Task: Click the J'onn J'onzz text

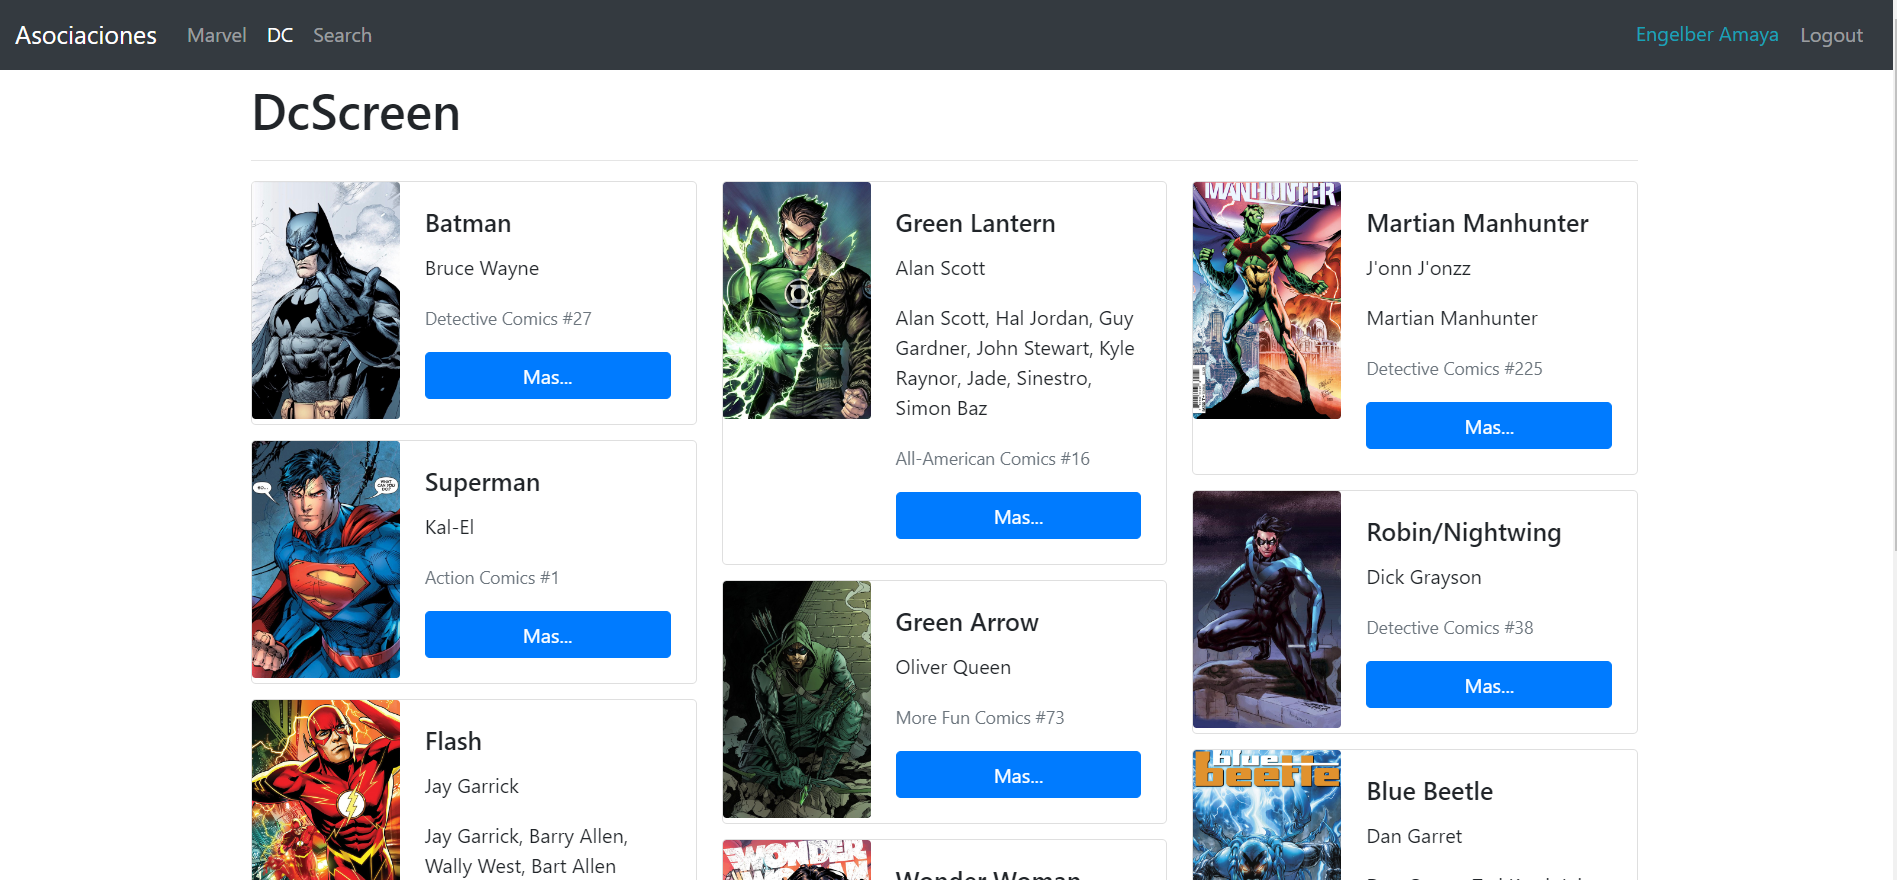Action: 1418,268
